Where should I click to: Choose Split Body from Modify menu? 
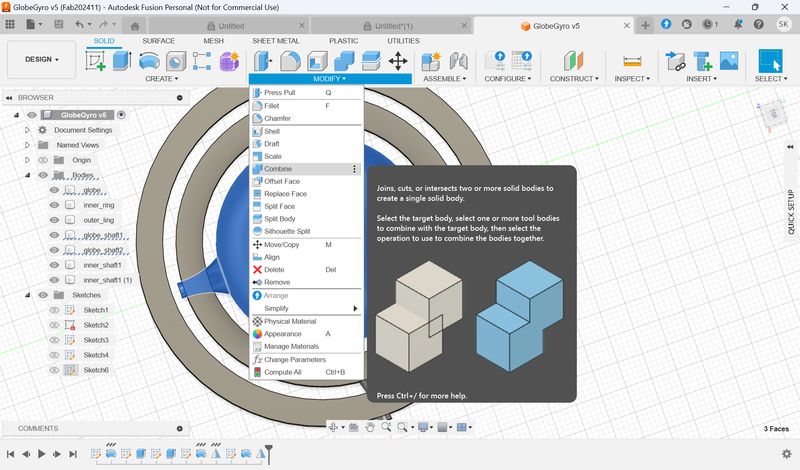coord(307,219)
